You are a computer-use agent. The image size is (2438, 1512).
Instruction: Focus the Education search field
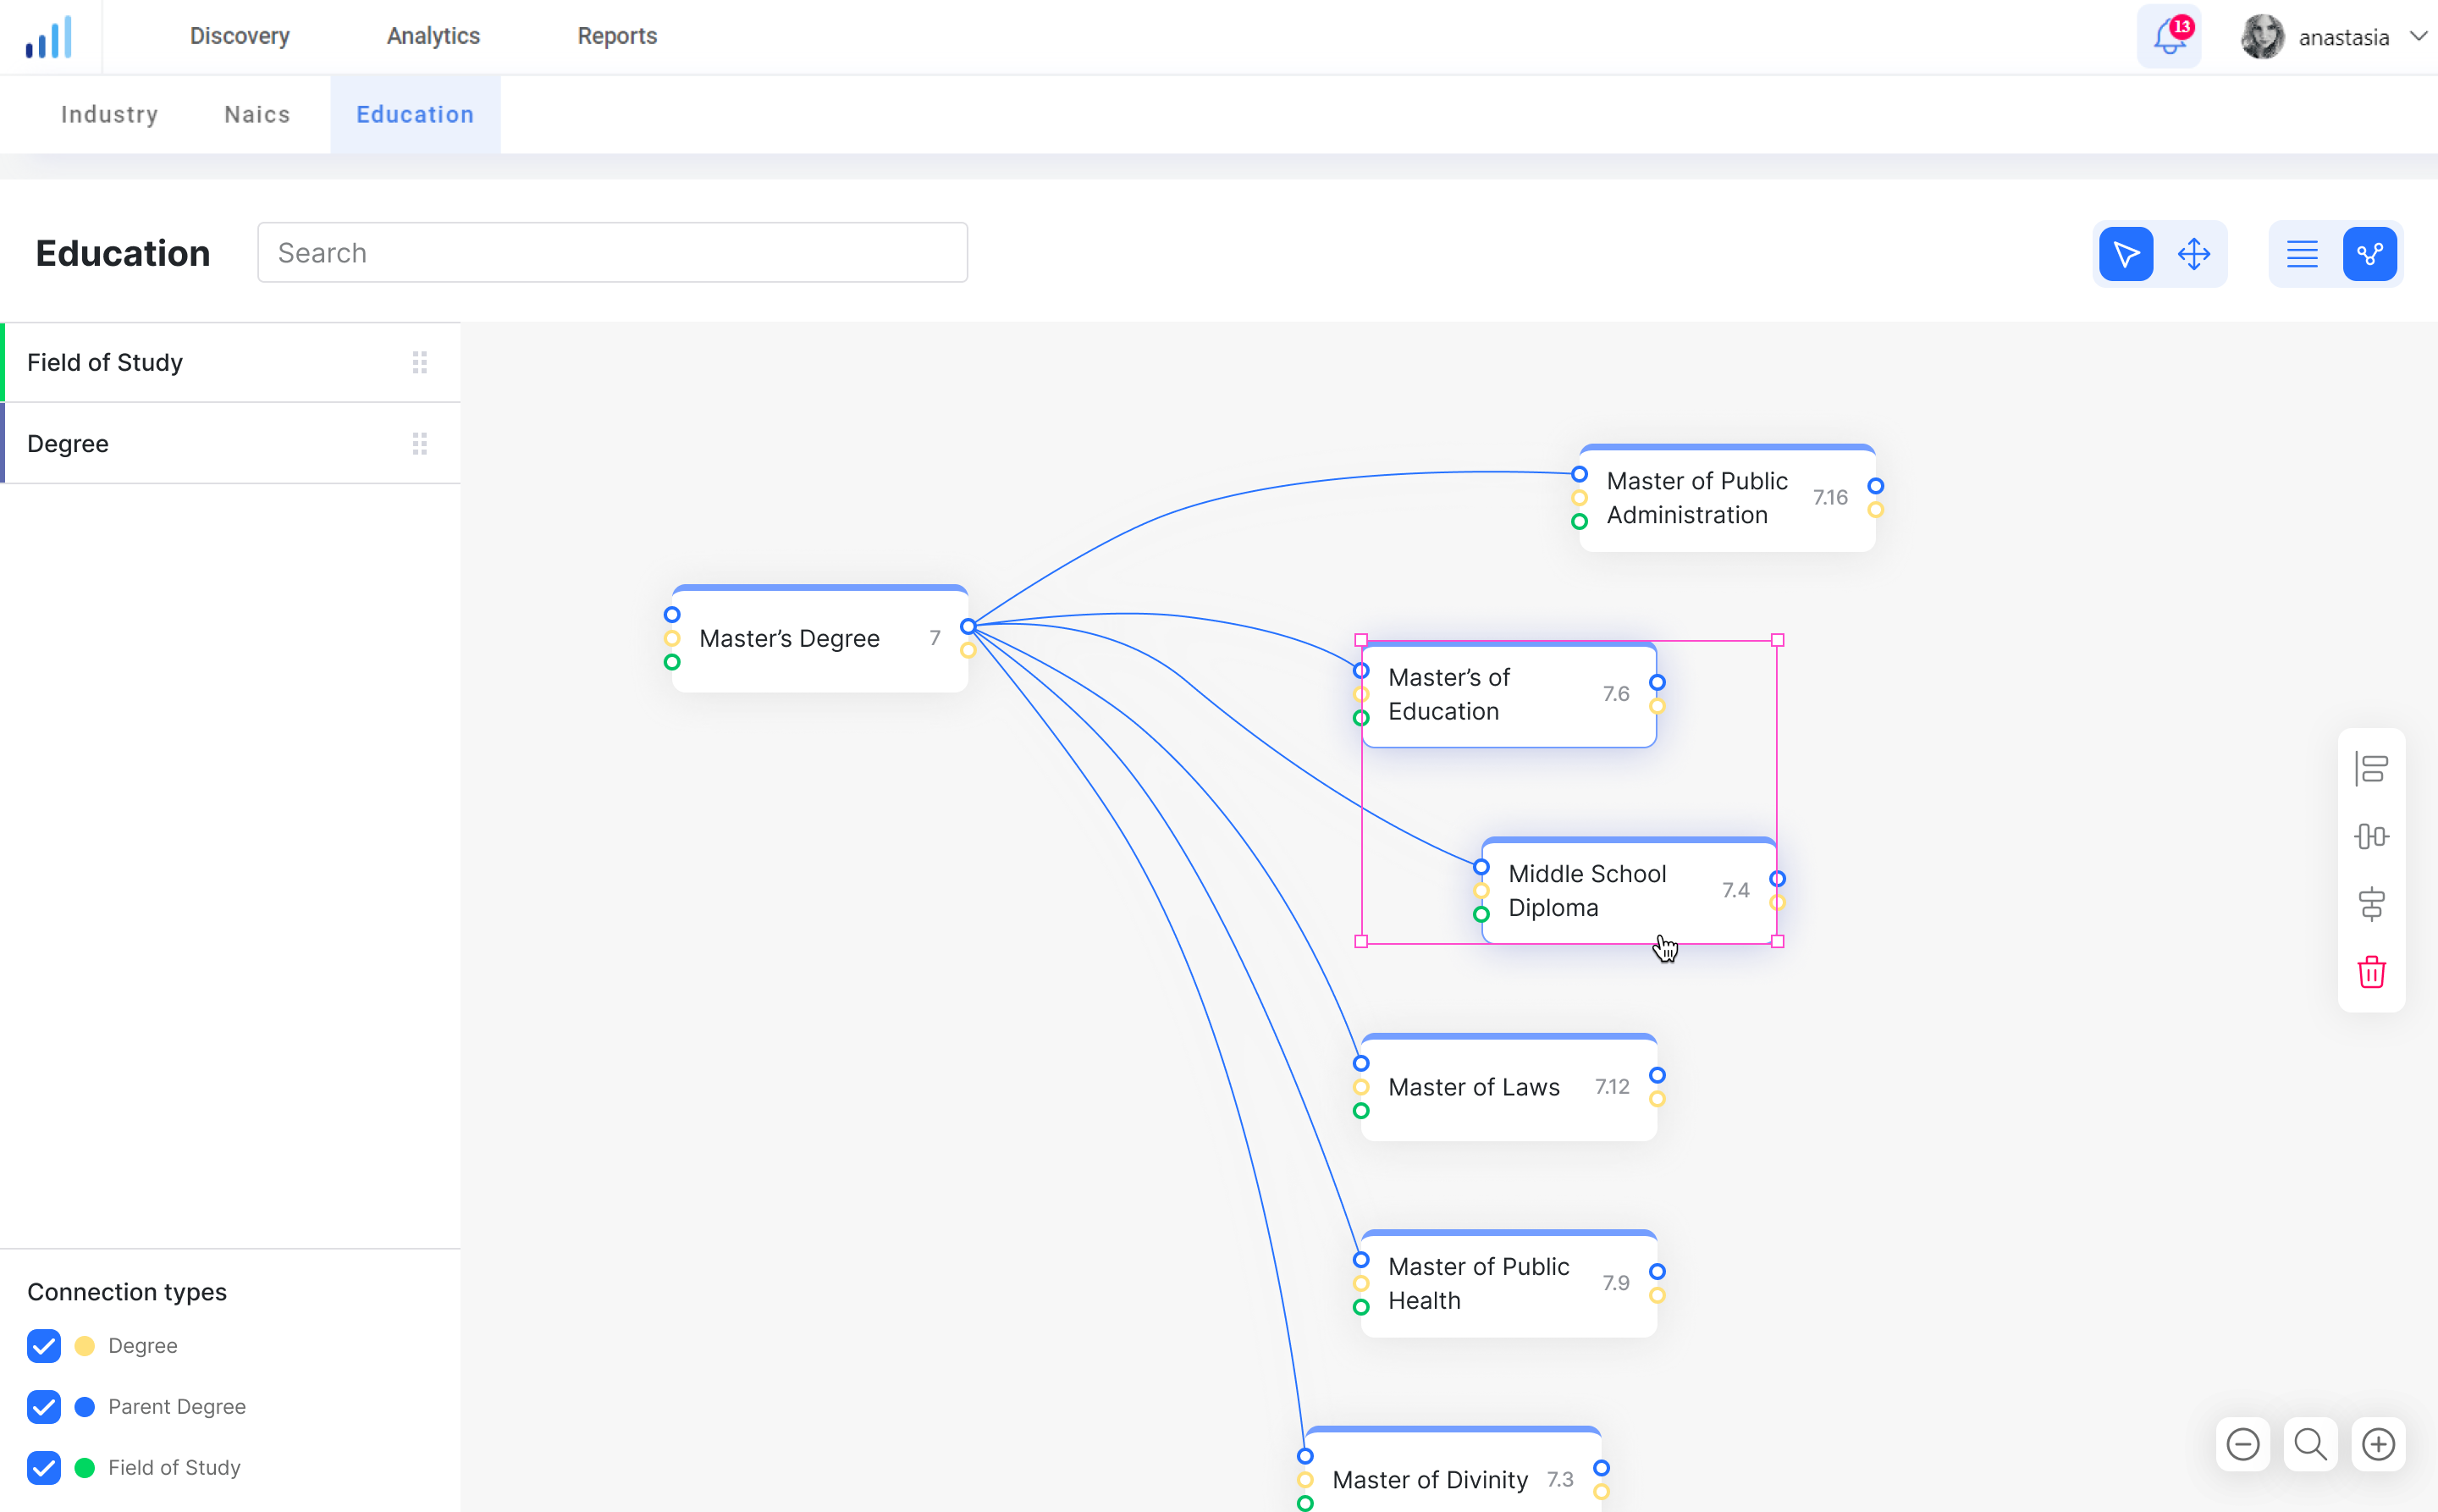click(x=612, y=253)
